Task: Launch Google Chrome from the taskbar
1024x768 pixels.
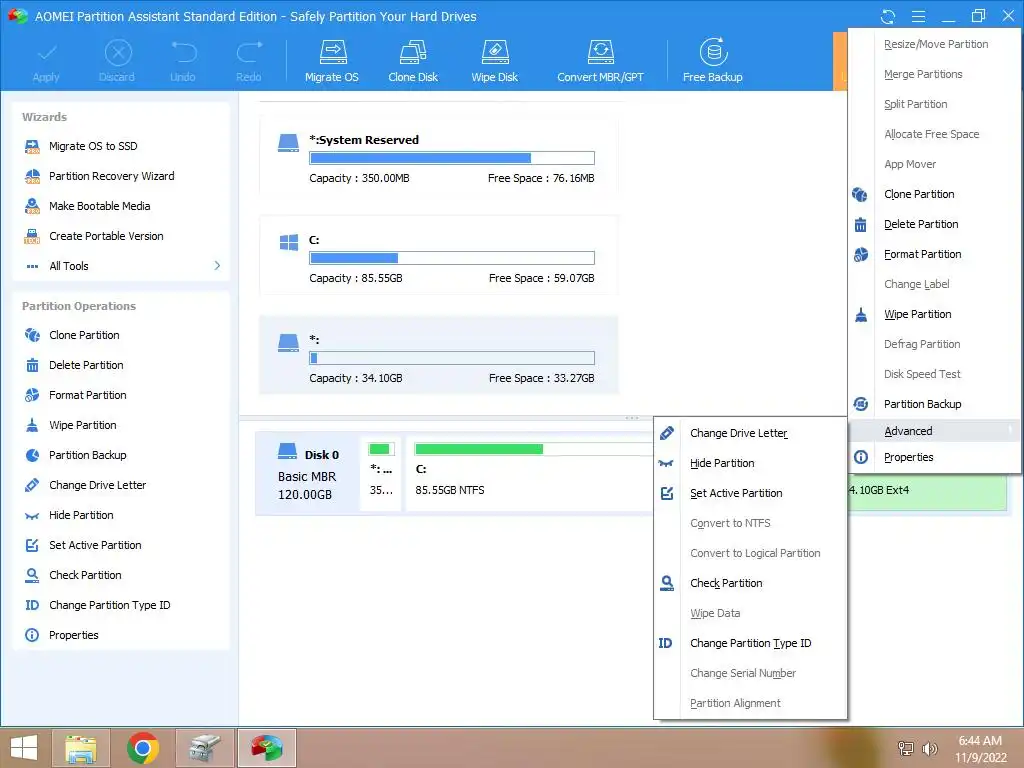Action: click(143, 748)
